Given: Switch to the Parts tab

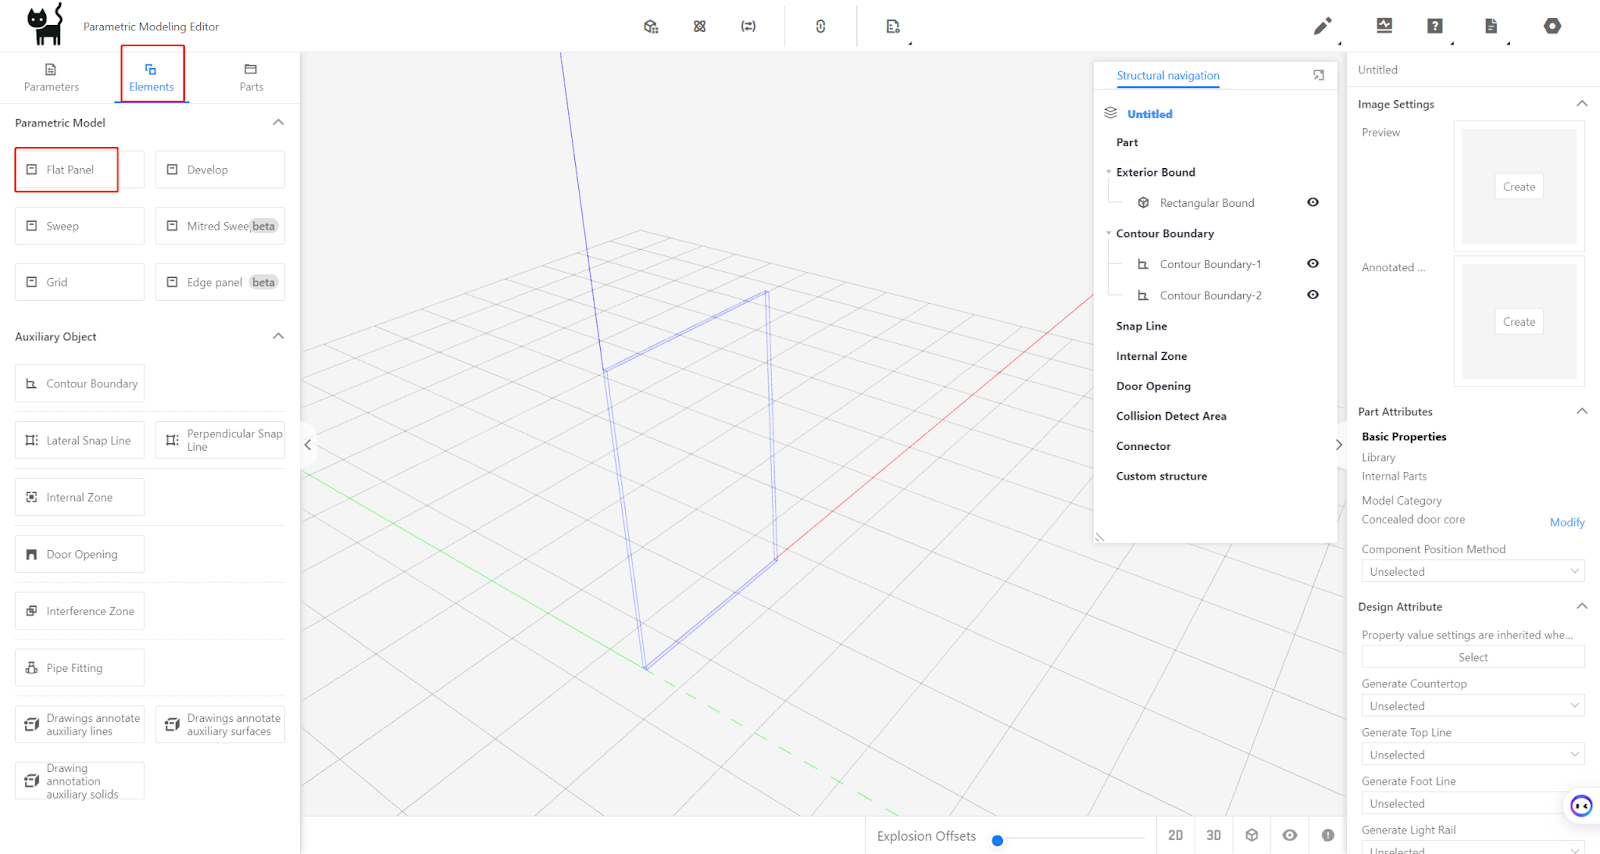Looking at the screenshot, I should pos(251,77).
